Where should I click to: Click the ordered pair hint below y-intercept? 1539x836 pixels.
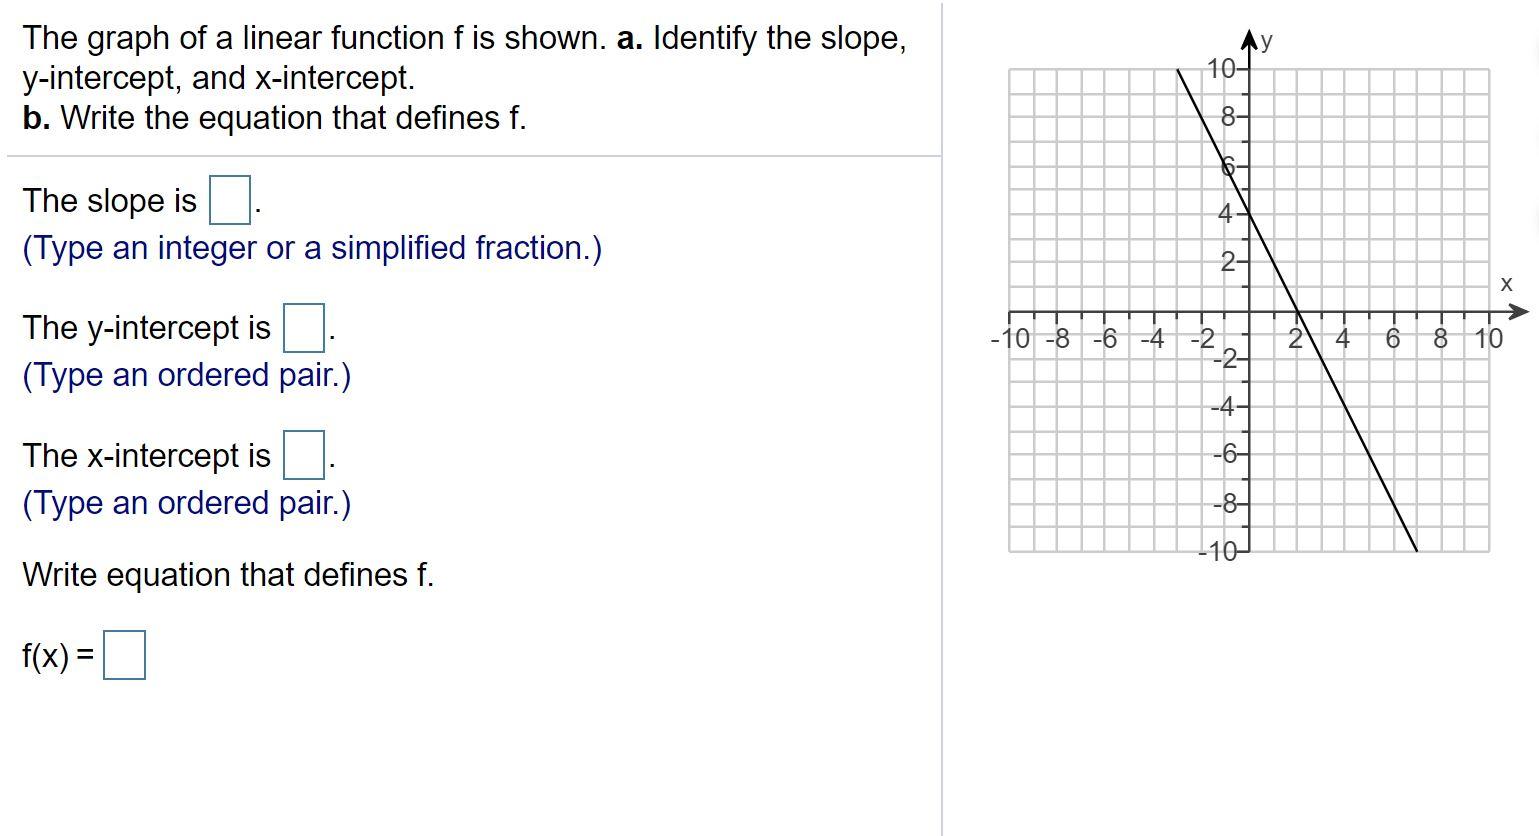point(185,375)
